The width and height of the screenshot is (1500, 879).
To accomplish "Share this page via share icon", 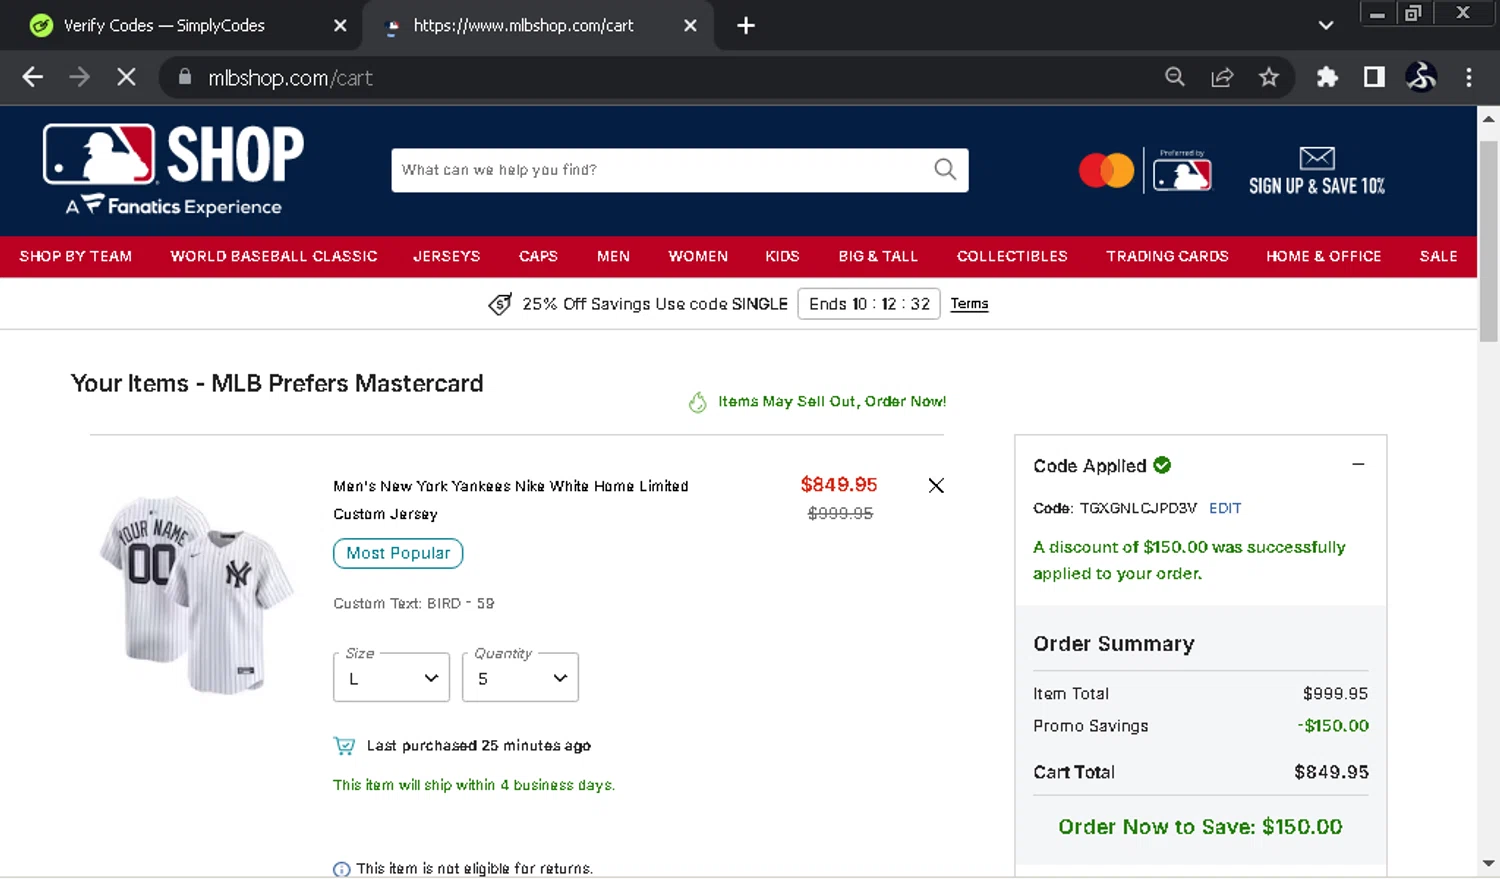I will pyautogui.click(x=1222, y=77).
